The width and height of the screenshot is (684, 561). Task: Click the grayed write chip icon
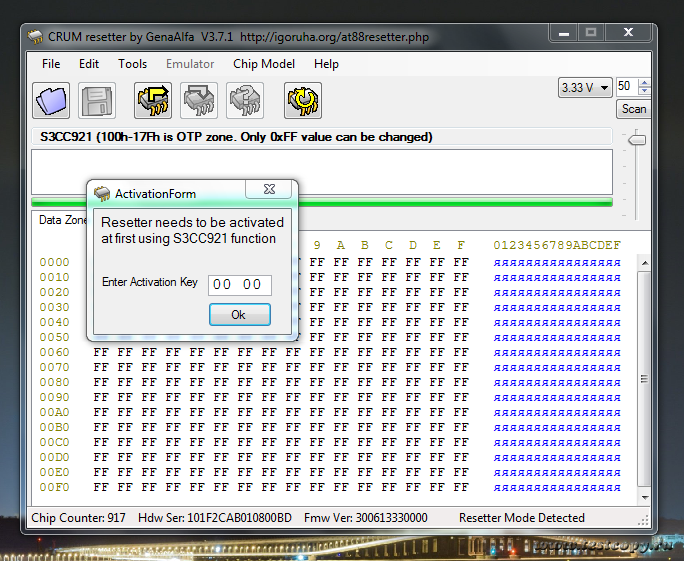click(x=199, y=101)
